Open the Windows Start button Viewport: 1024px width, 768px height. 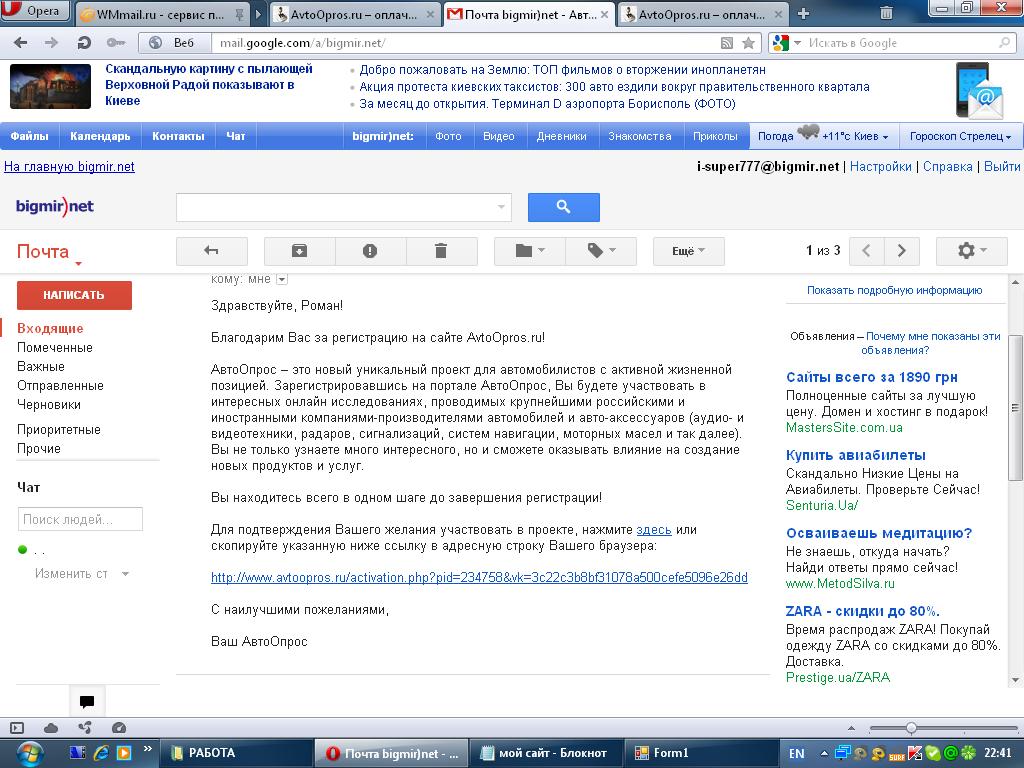tap(29, 754)
